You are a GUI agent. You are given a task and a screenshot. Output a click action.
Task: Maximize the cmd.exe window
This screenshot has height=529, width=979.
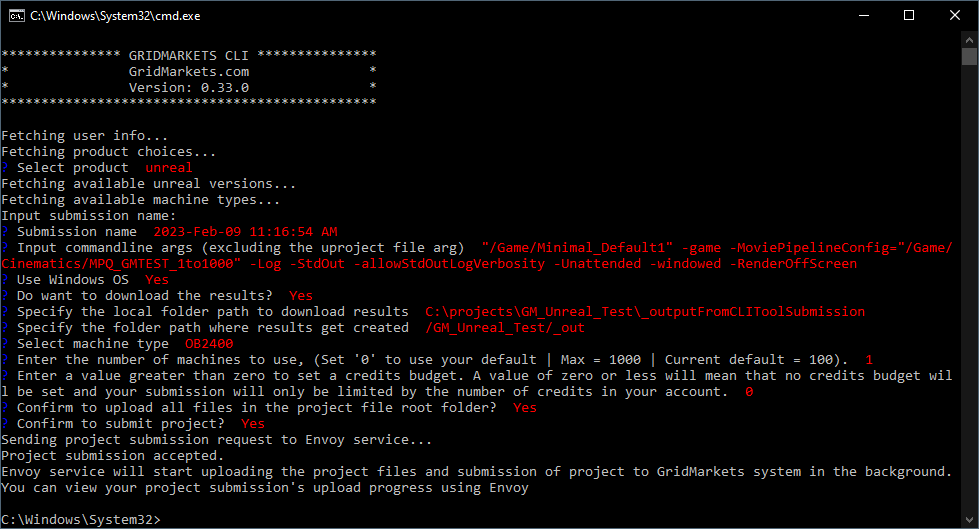point(909,16)
